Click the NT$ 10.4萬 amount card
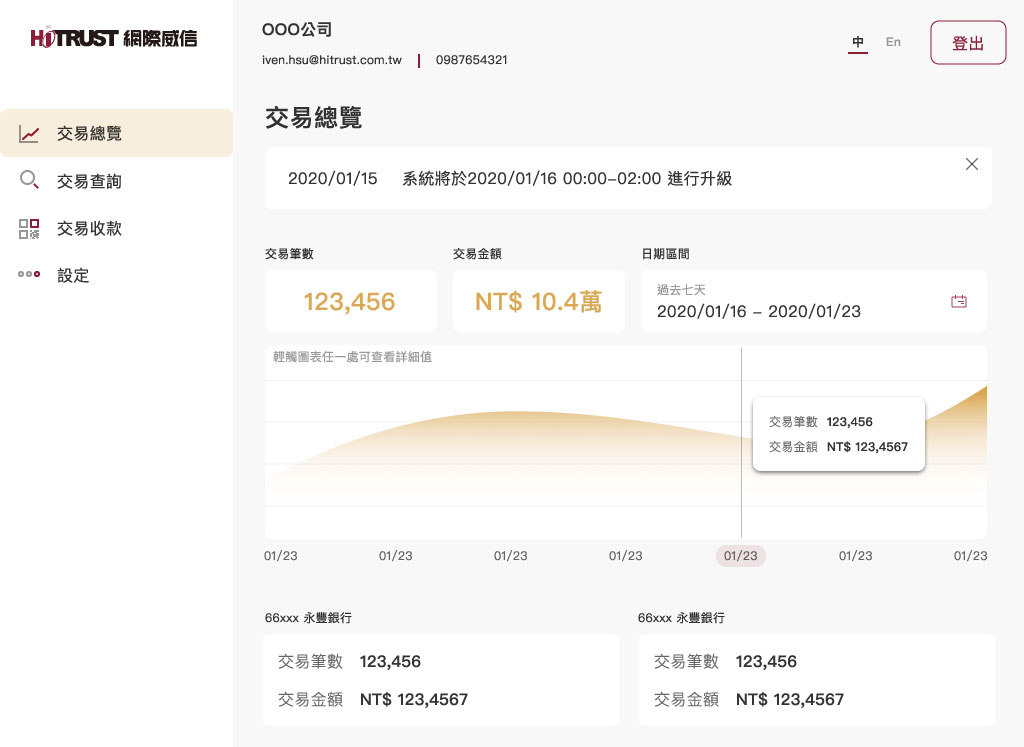Image resolution: width=1024 pixels, height=747 pixels. coord(538,301)
